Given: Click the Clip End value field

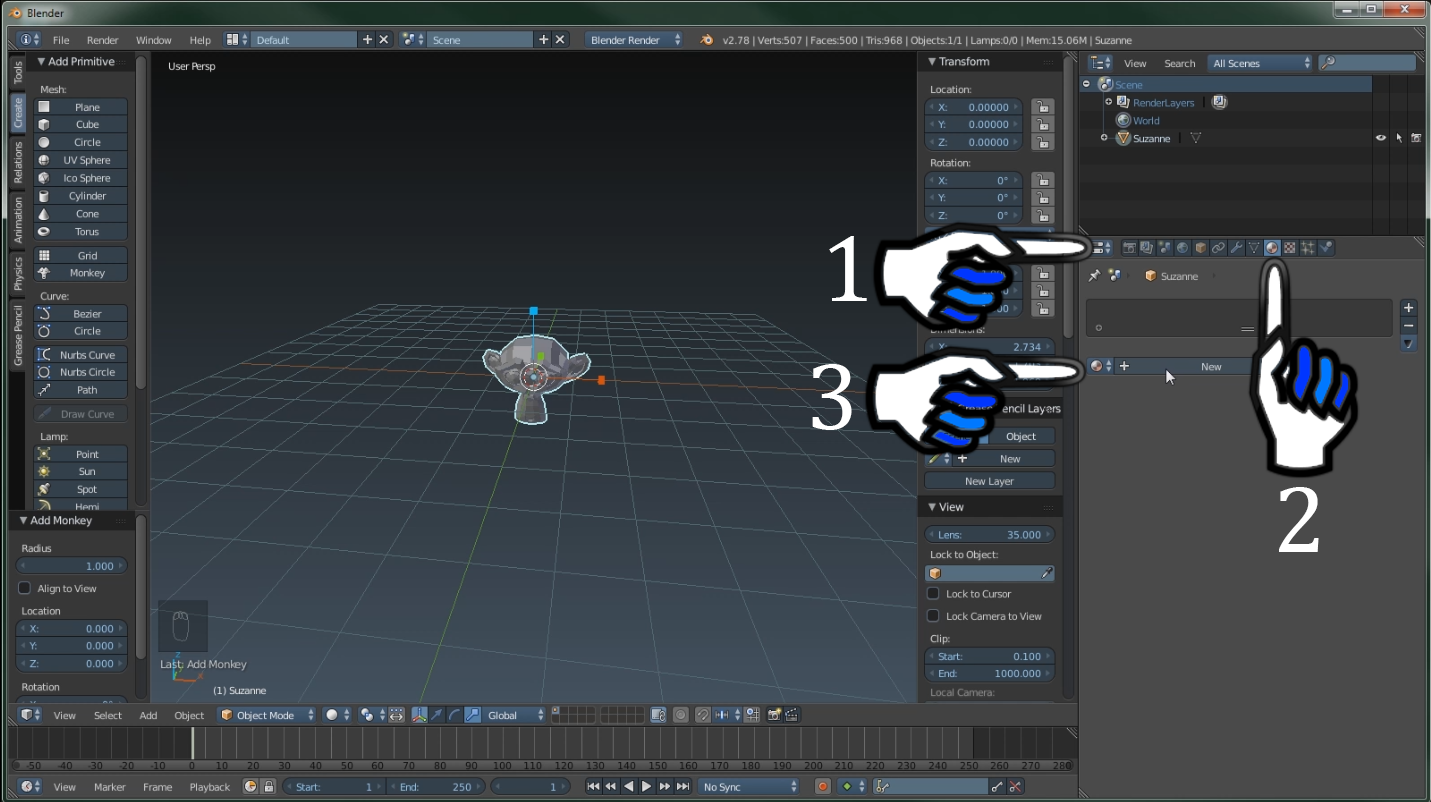Looking at the screenshot, I should point(989,674).
